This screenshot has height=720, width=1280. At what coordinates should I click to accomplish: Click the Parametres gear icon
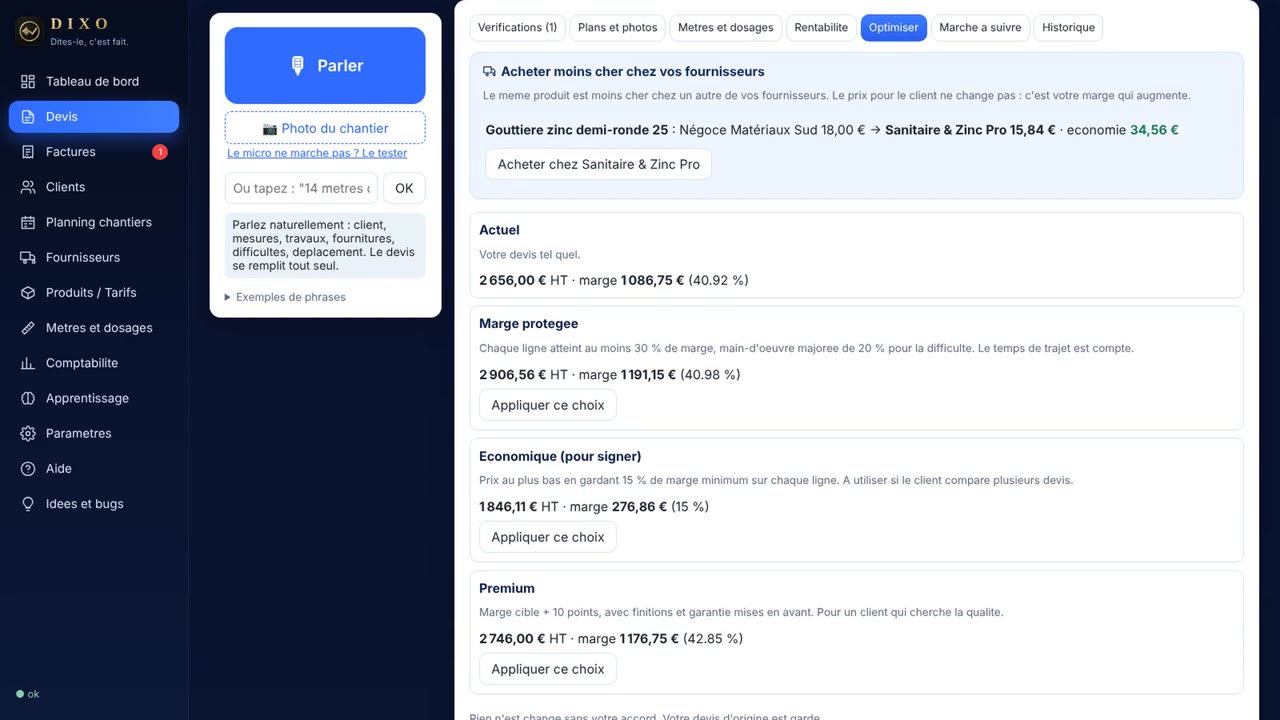(x=28, y=433)
